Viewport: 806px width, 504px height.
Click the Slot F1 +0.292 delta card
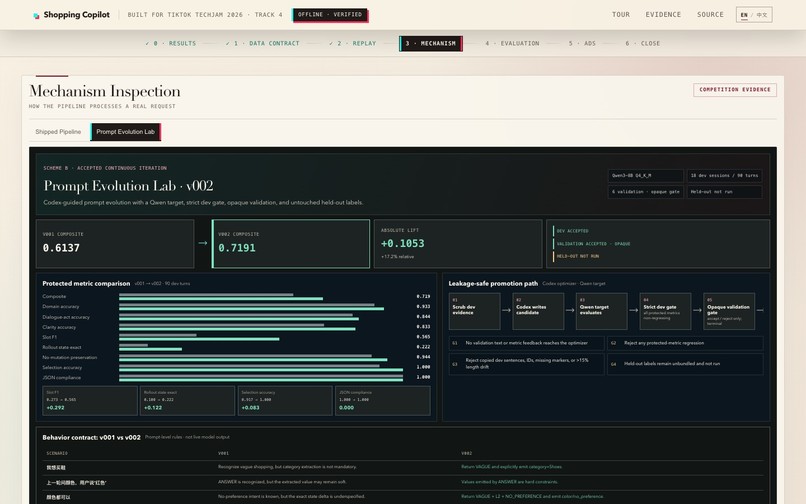[89, 401]
